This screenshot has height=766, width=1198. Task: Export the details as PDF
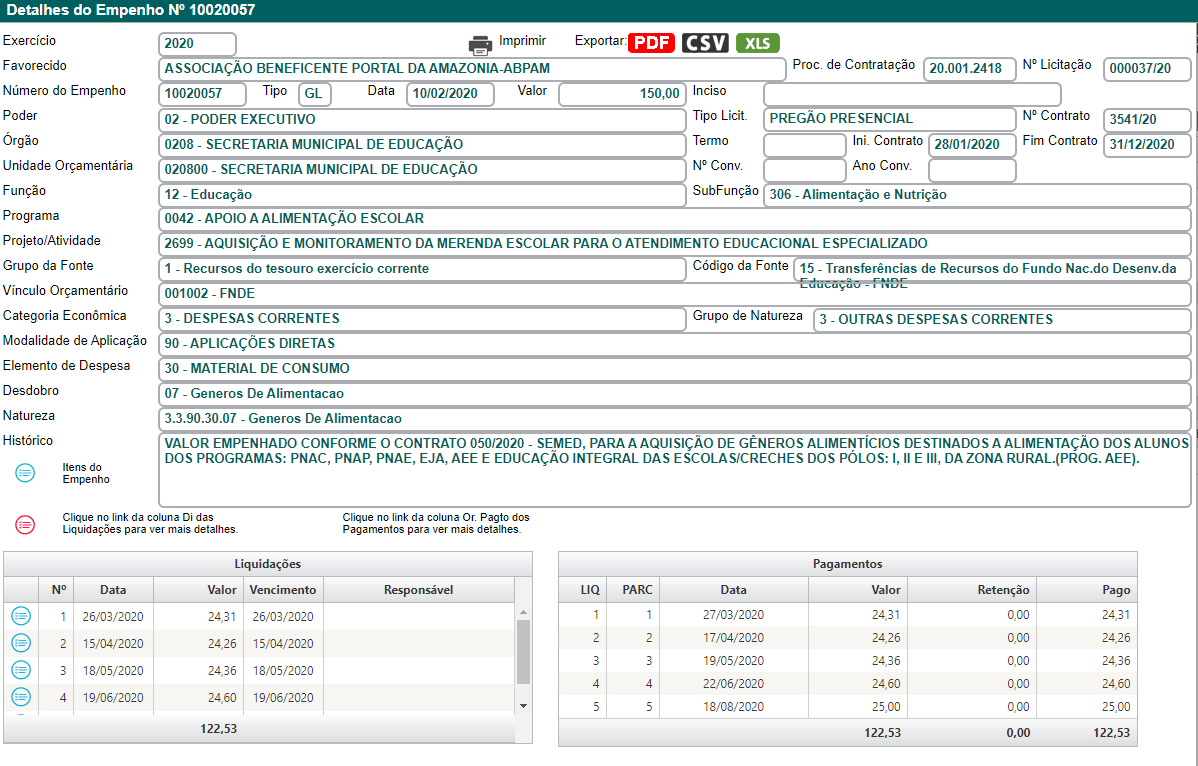(x=652, y=43)
